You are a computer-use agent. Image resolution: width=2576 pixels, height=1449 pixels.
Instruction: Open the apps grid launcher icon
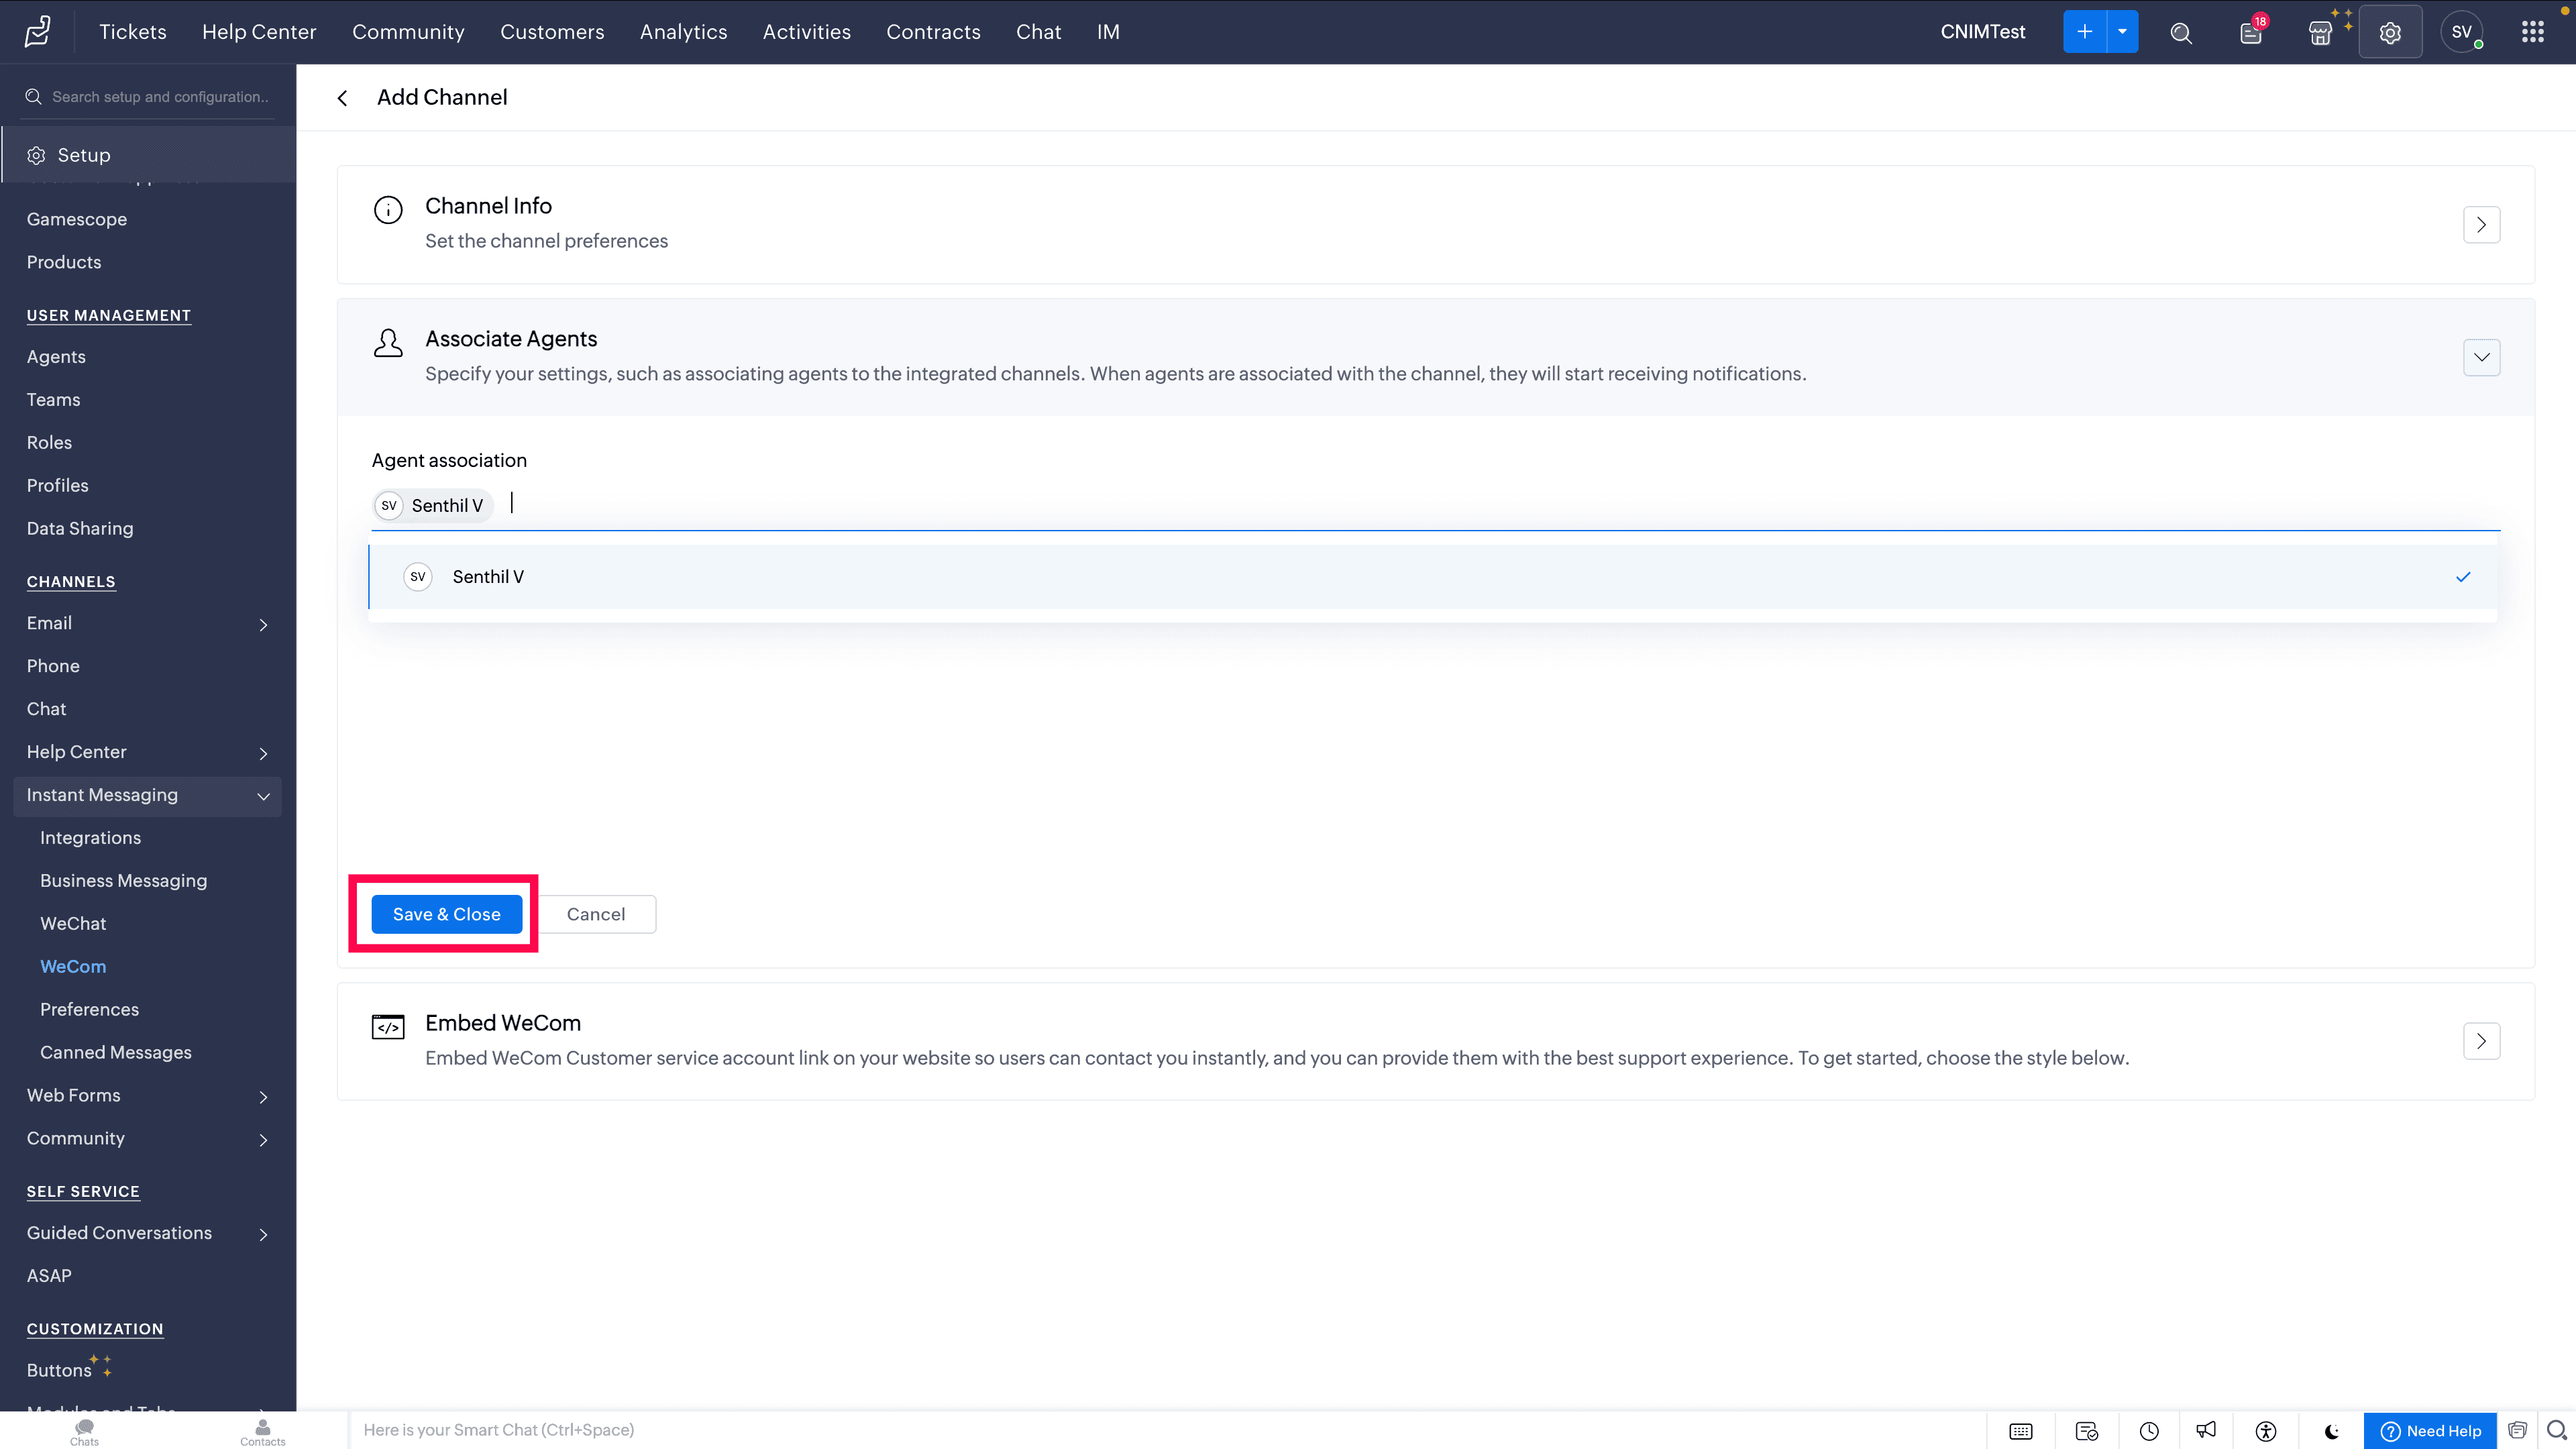[x=2532, y=33]
